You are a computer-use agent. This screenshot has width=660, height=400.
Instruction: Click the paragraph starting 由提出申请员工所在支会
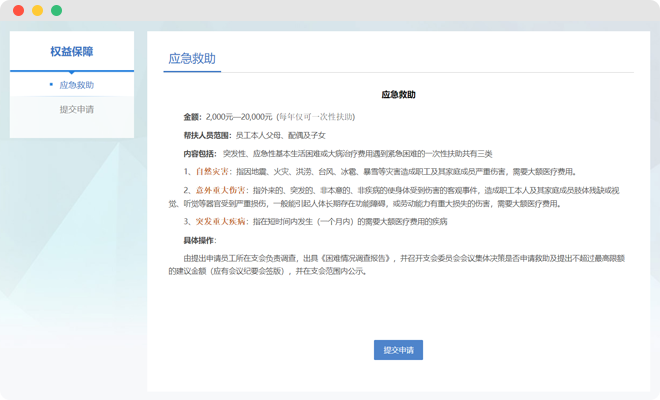tap(397, 265)
